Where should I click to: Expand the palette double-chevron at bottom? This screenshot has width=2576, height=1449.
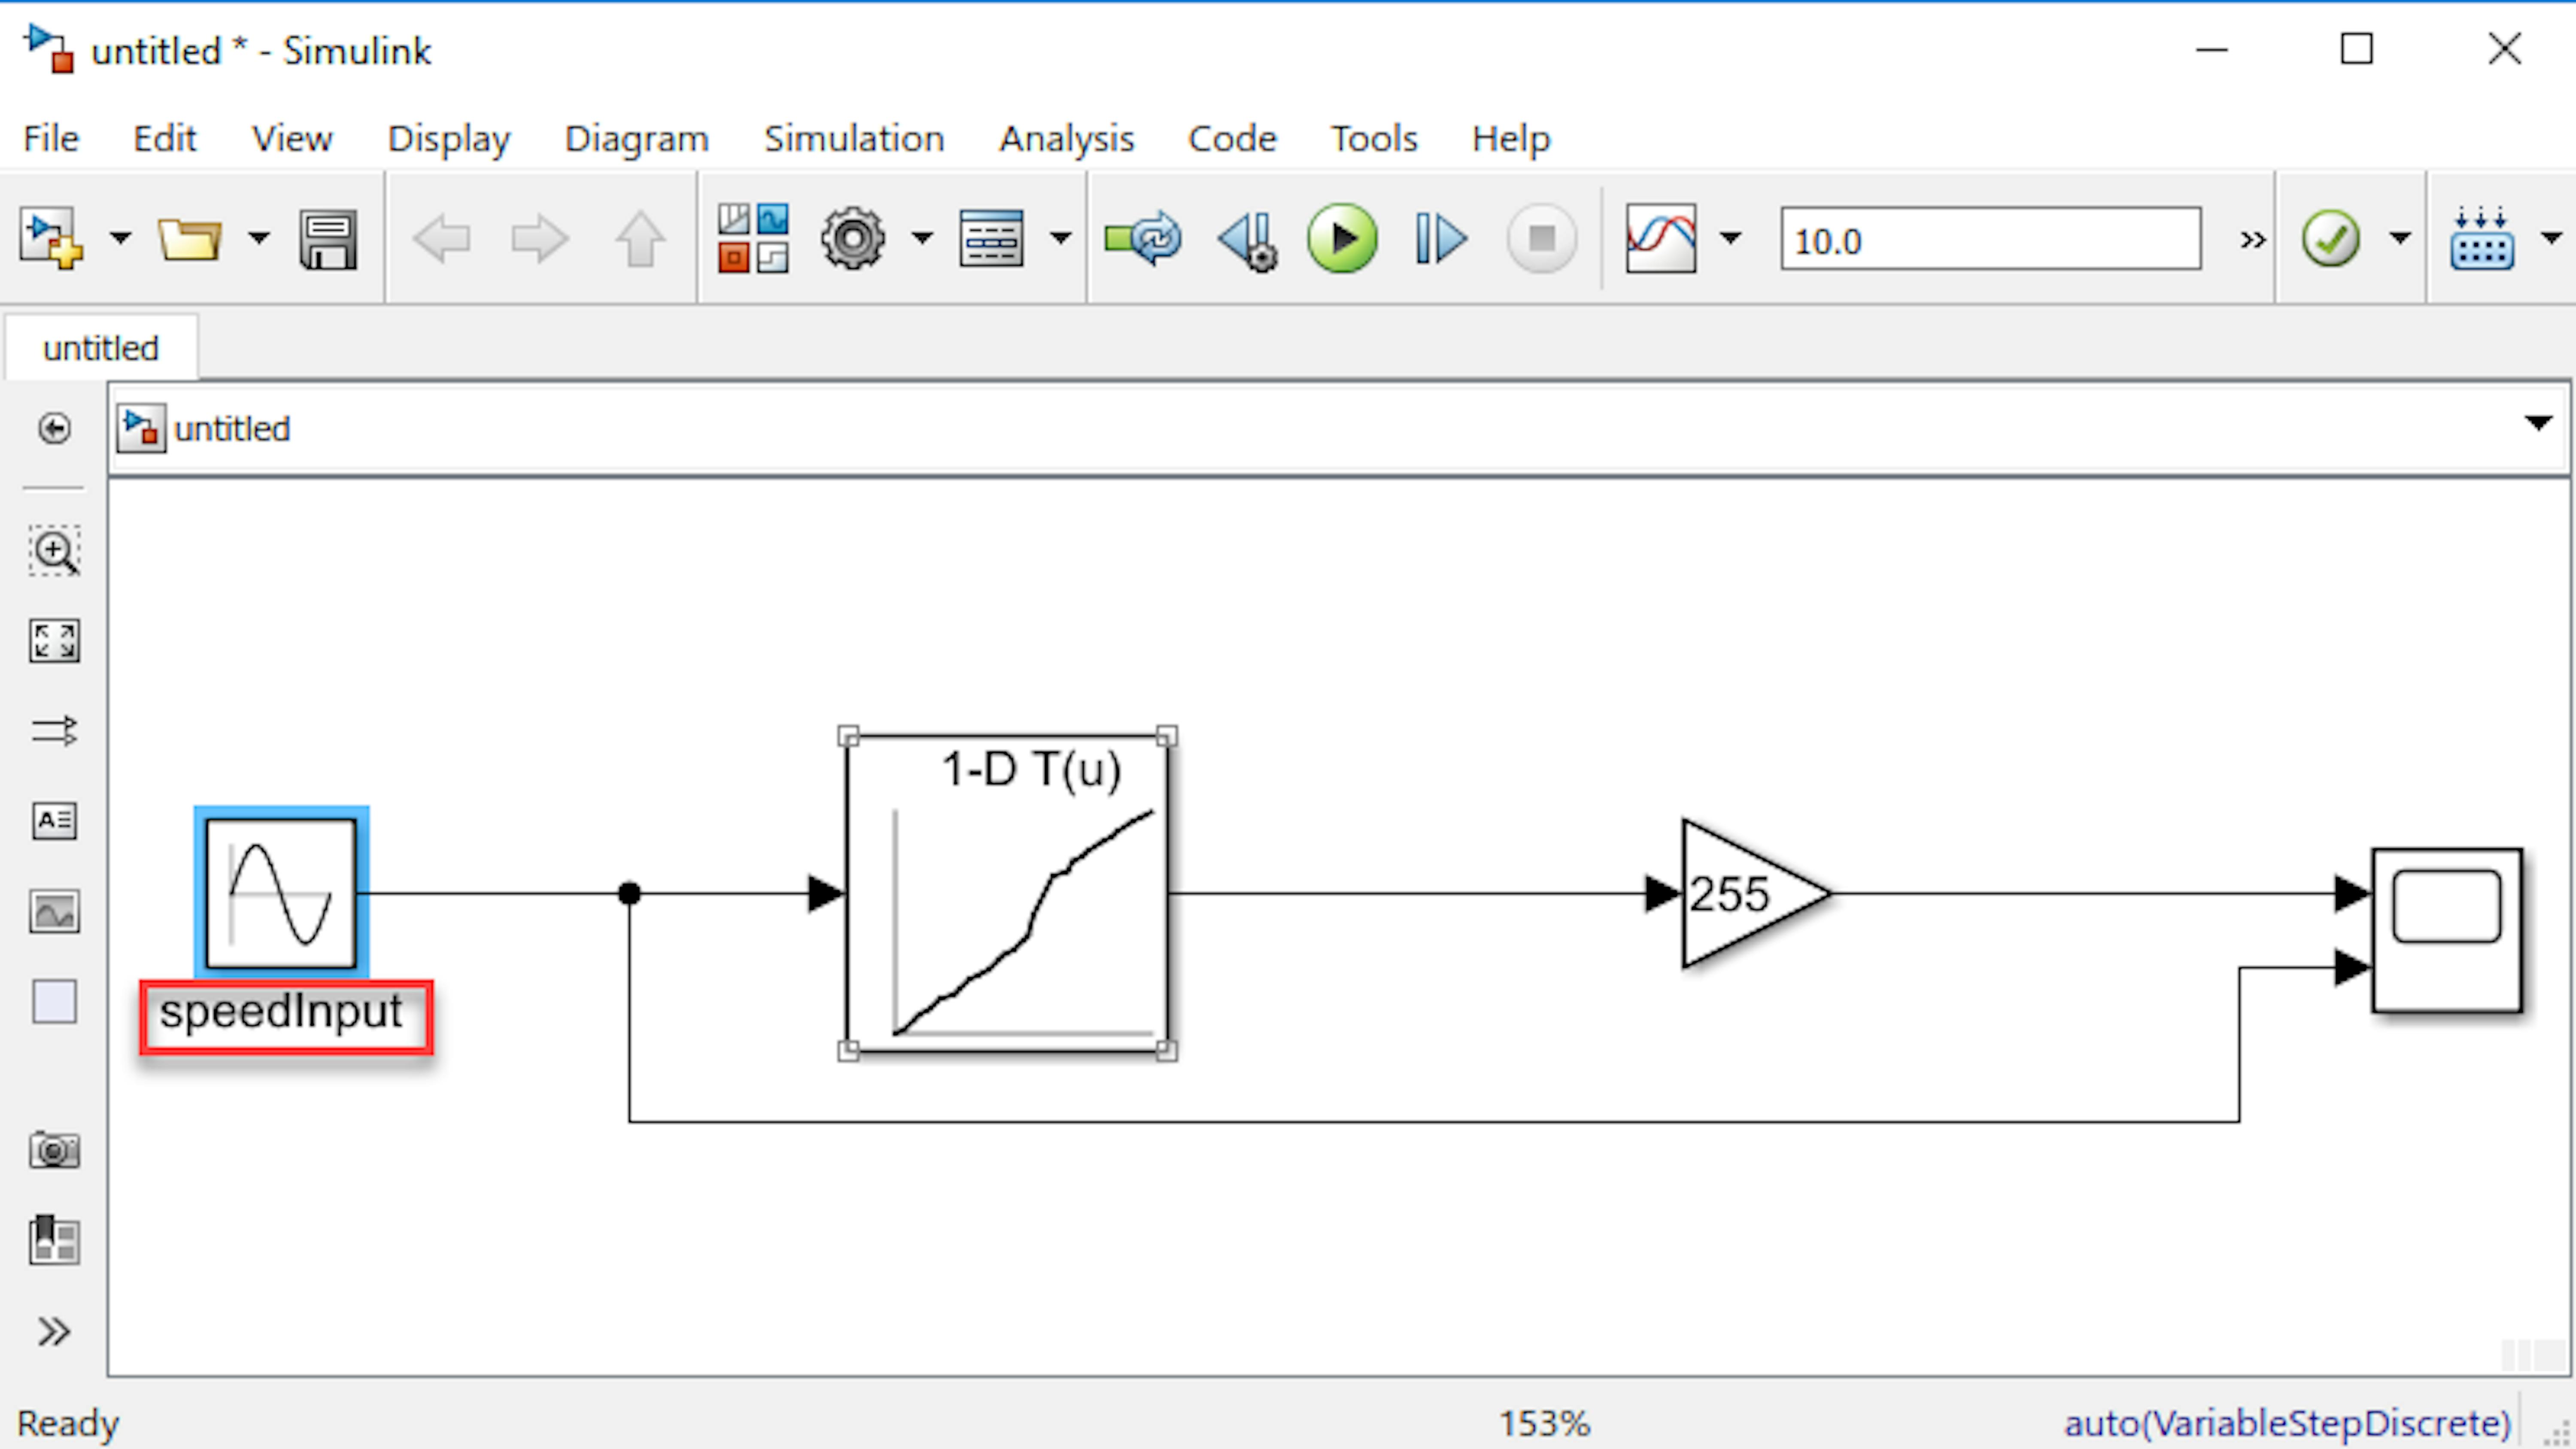click(54, 1331)
